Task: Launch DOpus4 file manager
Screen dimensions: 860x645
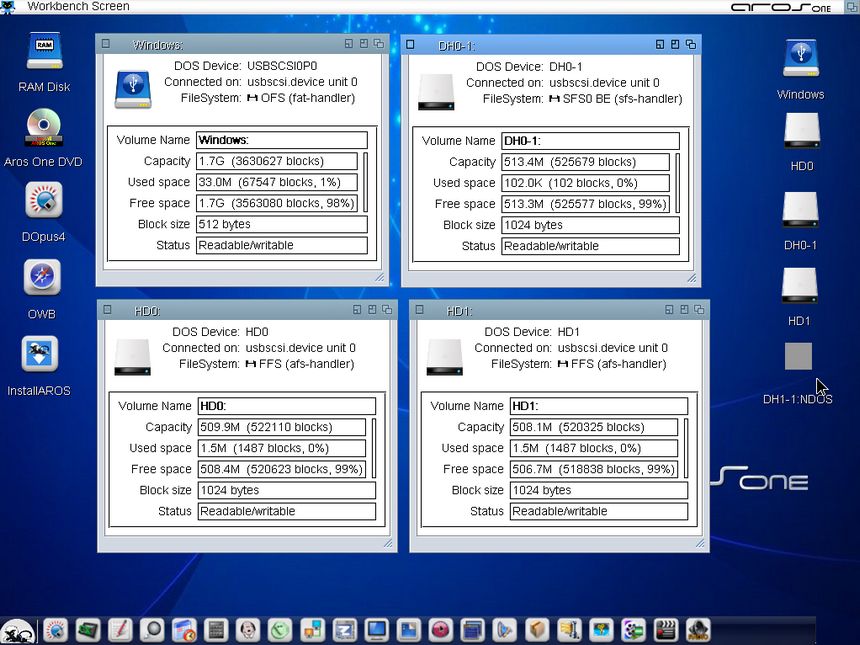Action: tap(43, 201)
